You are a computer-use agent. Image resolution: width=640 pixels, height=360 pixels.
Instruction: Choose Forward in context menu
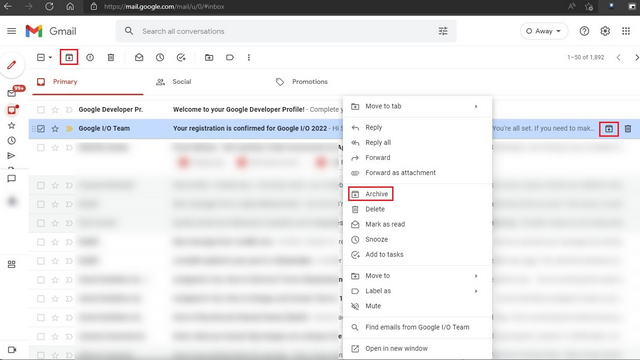tap(418, 158)
